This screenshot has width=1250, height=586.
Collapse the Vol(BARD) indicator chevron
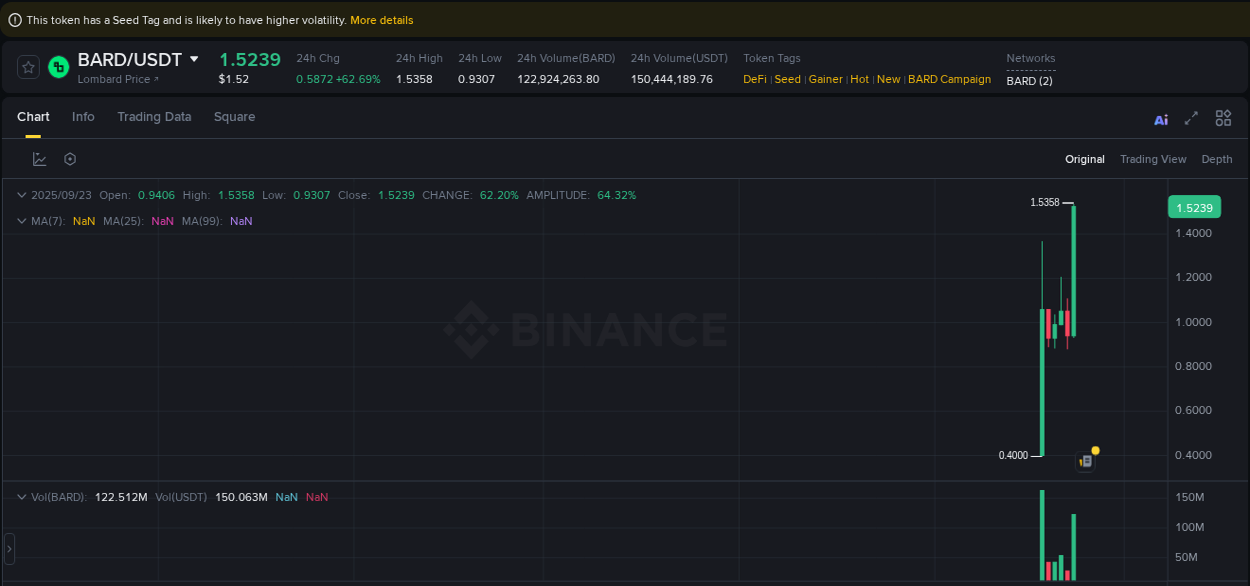pyautogui.click(x=21, y=497)
